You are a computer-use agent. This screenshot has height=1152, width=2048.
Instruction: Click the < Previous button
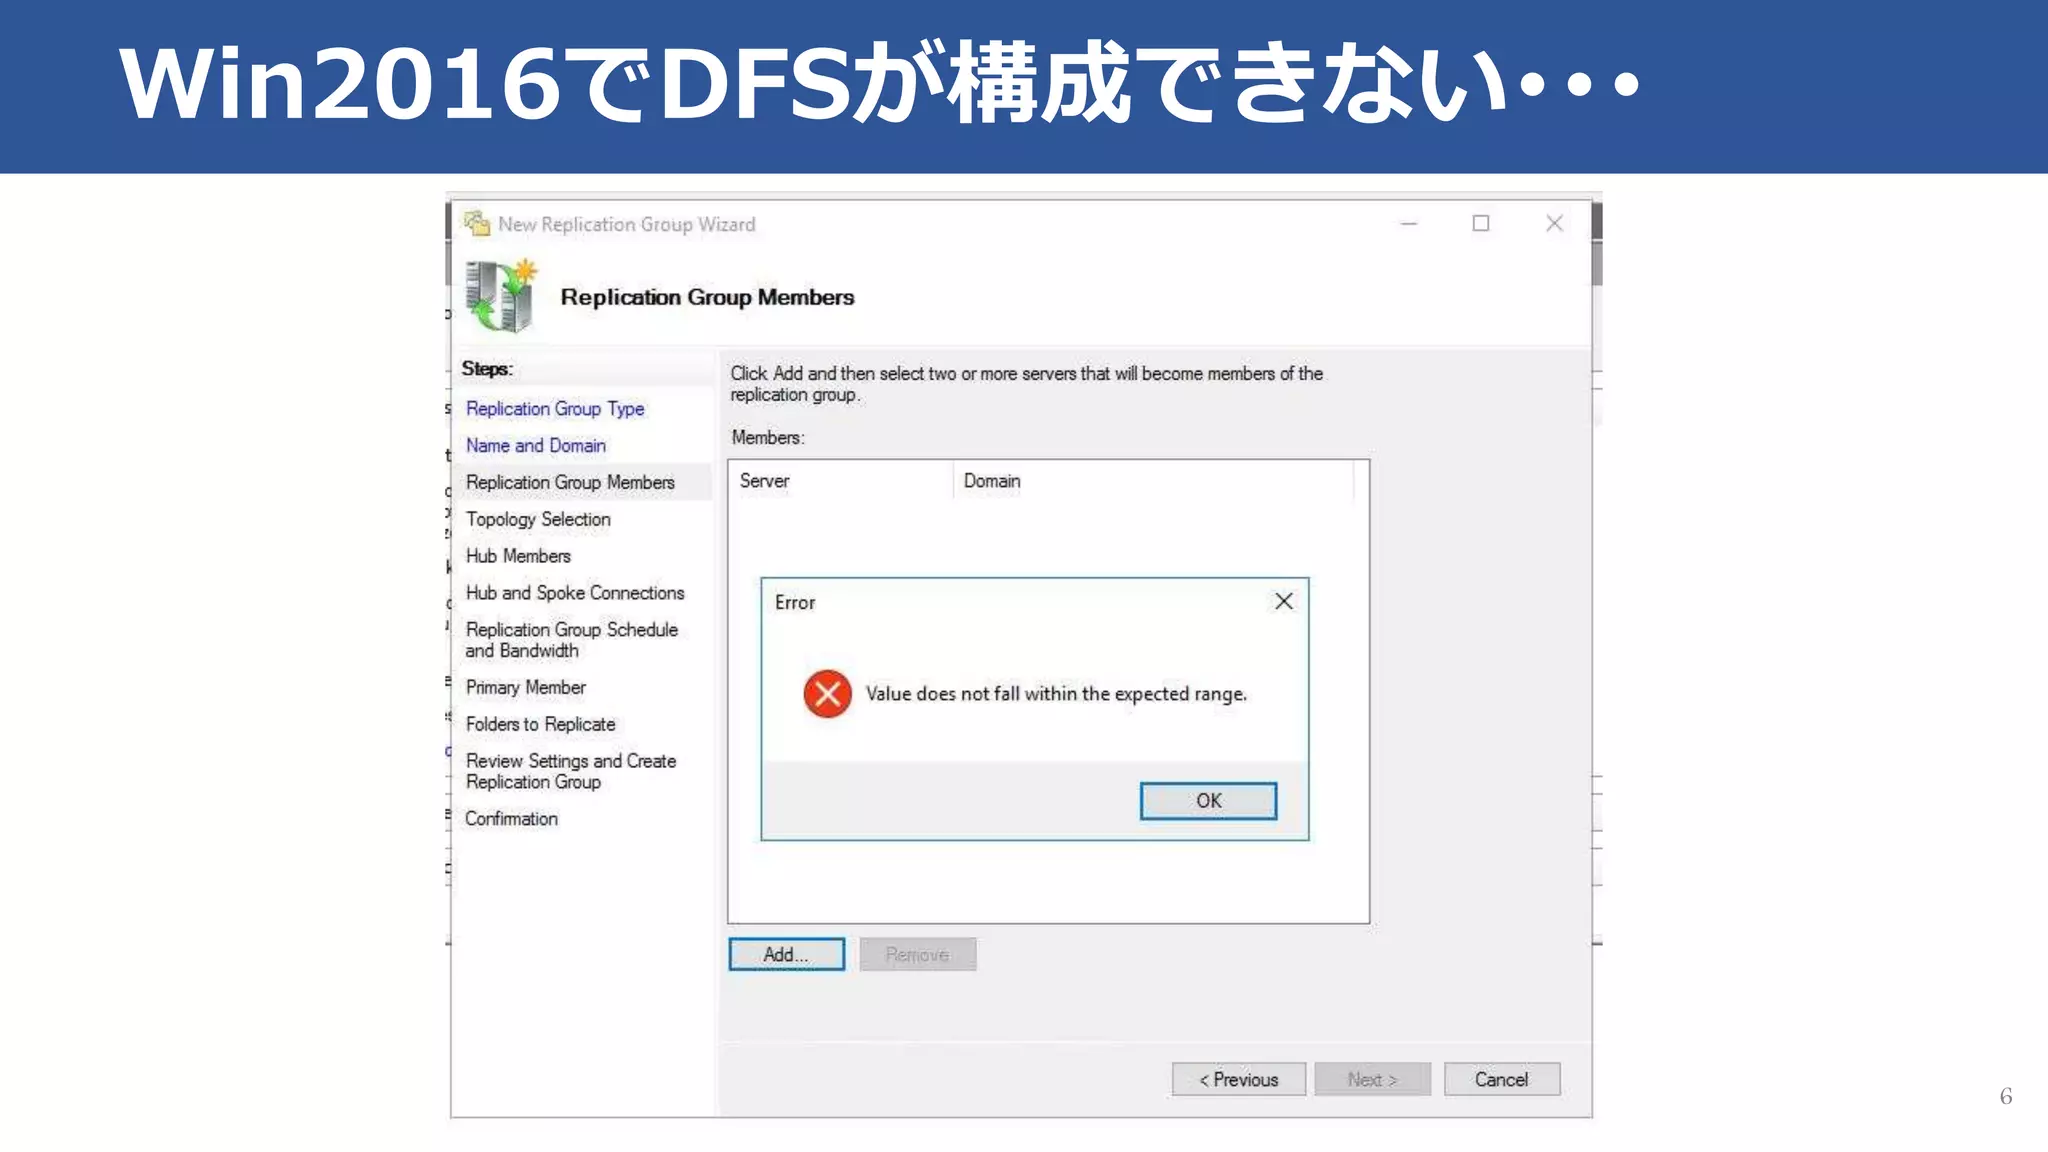[x=1239, y=1079]
